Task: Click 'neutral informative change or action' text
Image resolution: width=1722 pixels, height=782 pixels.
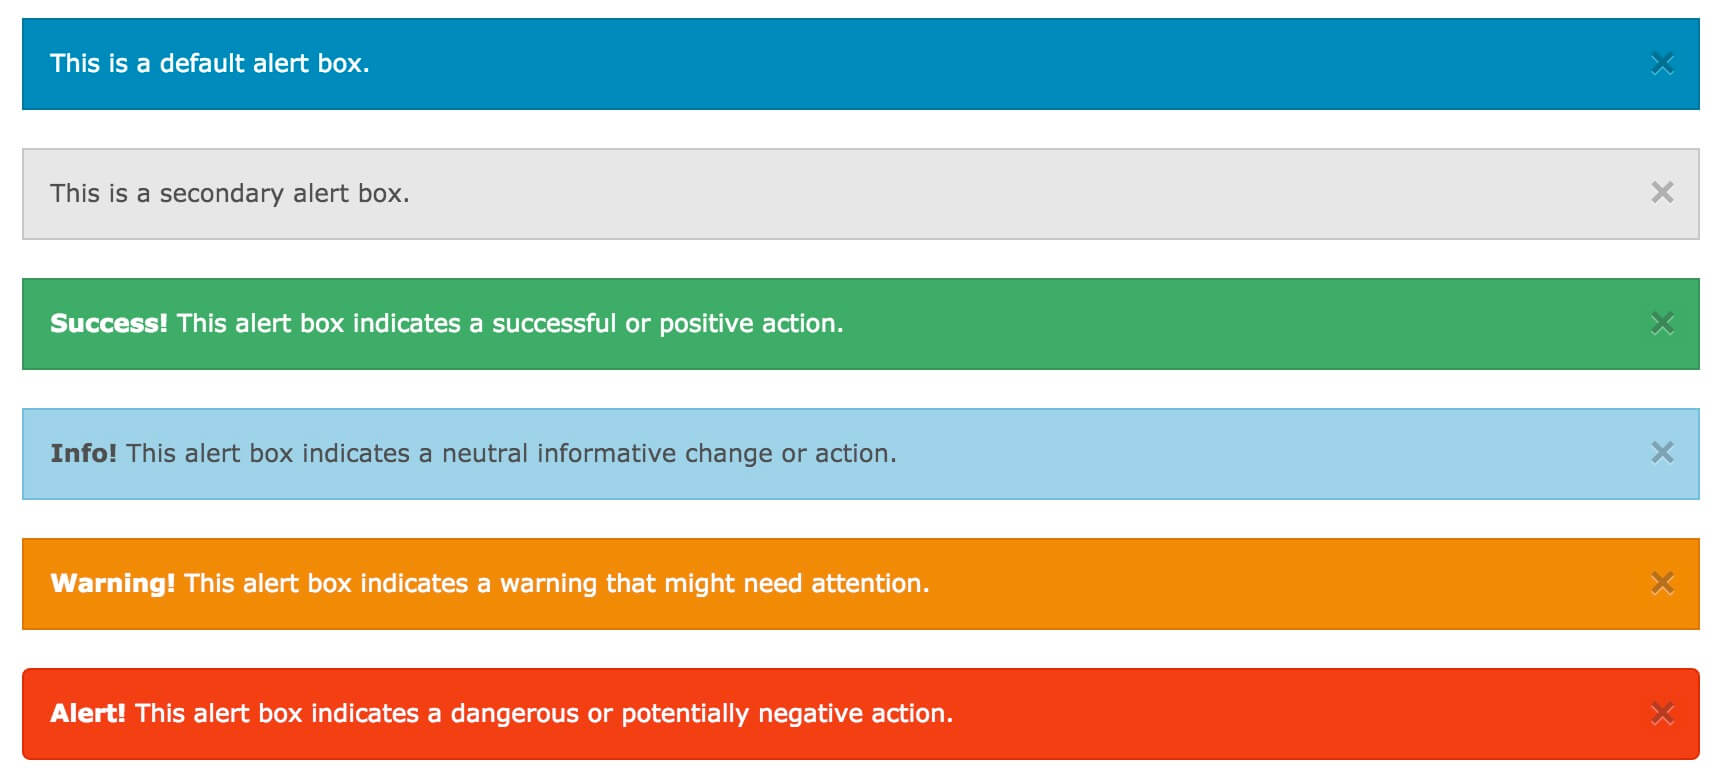Action: (668, 454)
